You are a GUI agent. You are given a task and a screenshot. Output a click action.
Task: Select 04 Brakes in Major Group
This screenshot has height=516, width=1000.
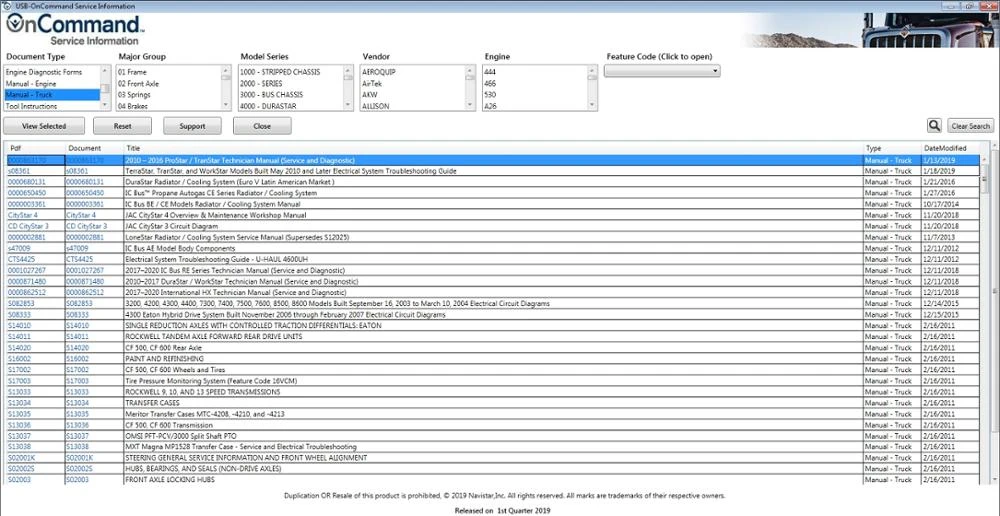point(134,107)
